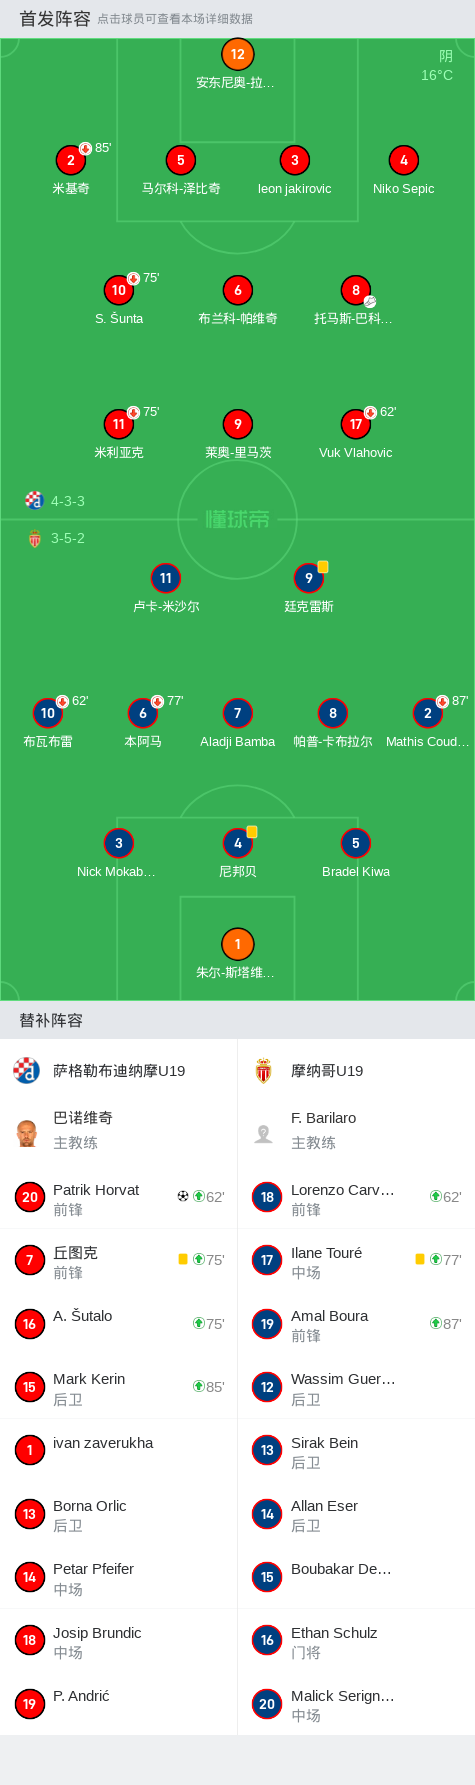Screen dimensions: 475x1785
Task: Open player 17 Vuk Vlahovic stats
Action: pos(356,424)
